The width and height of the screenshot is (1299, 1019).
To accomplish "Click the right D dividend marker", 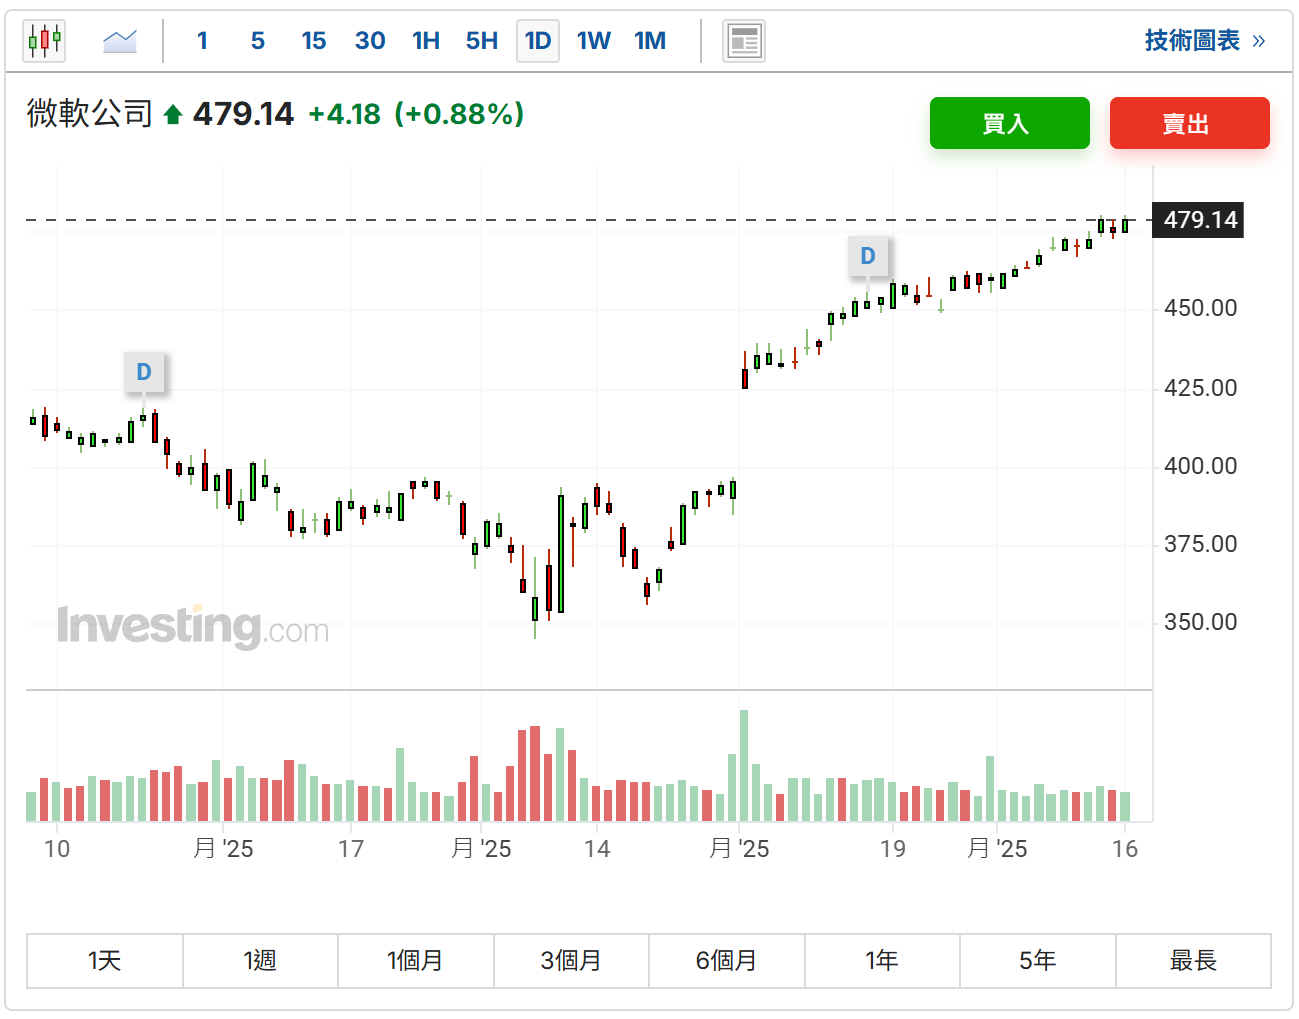I will [868, 256].
